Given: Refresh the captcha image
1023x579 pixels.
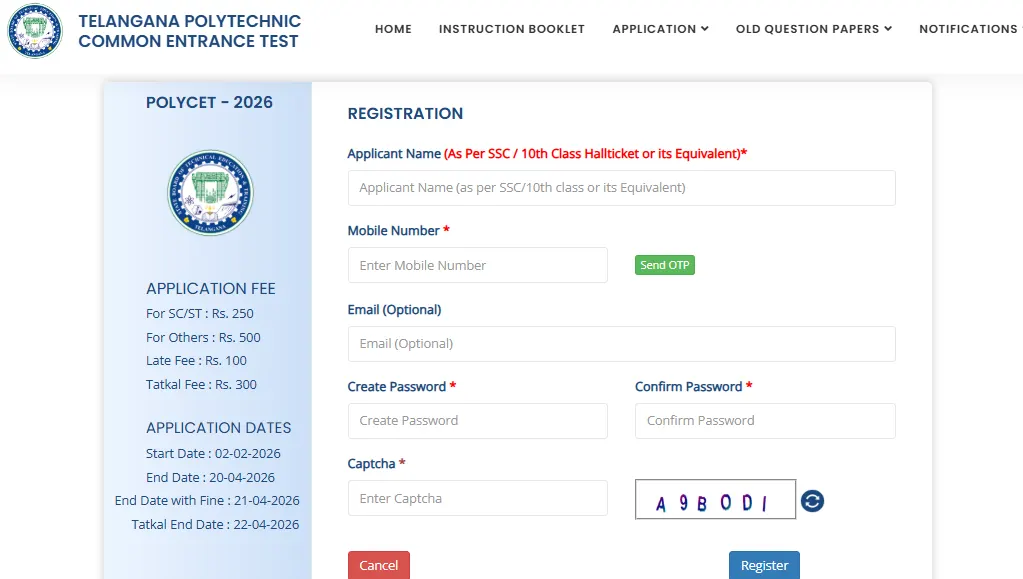Looking at the screenshot, I should [812, 500].
